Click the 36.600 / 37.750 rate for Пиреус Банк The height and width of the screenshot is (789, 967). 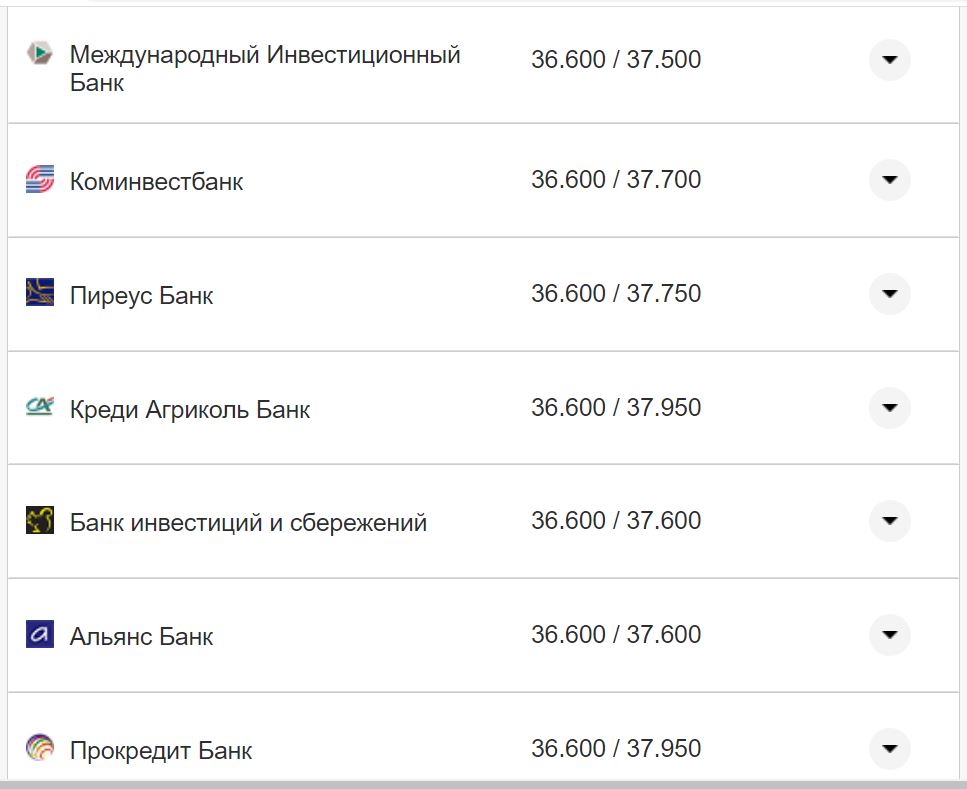coord(617,294)
